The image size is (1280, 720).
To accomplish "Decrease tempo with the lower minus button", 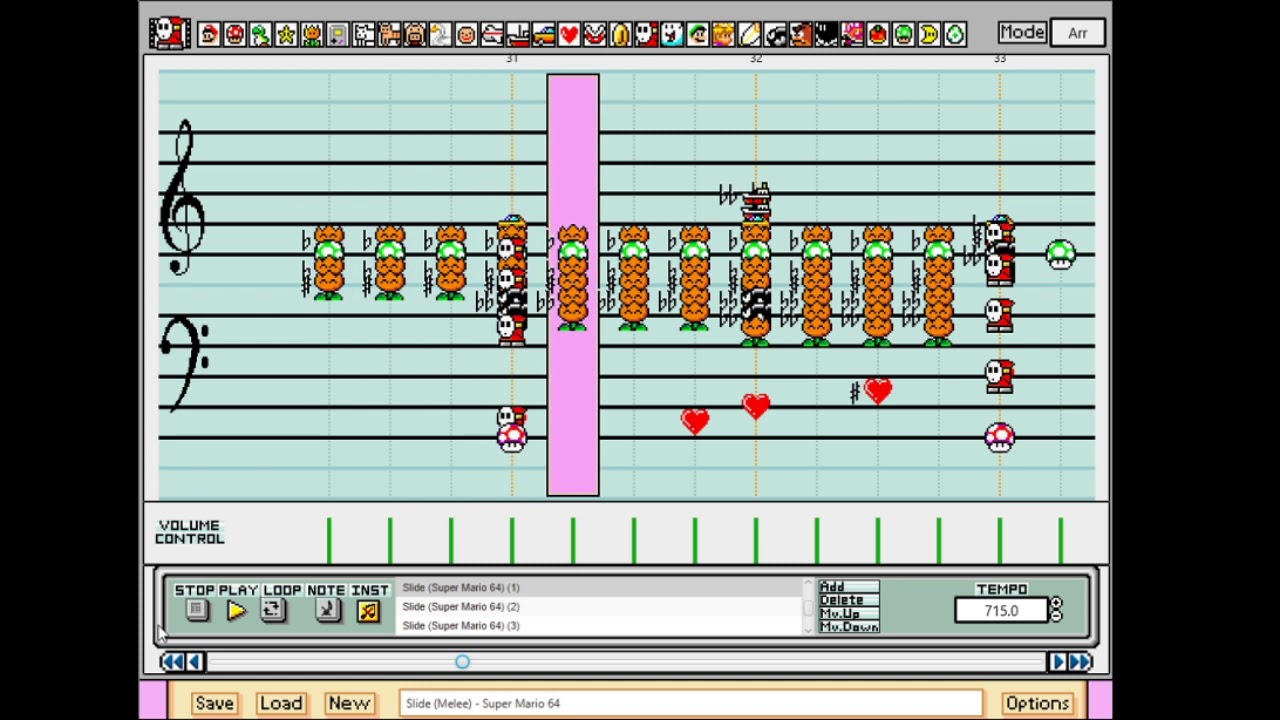I will point(1056,616).
